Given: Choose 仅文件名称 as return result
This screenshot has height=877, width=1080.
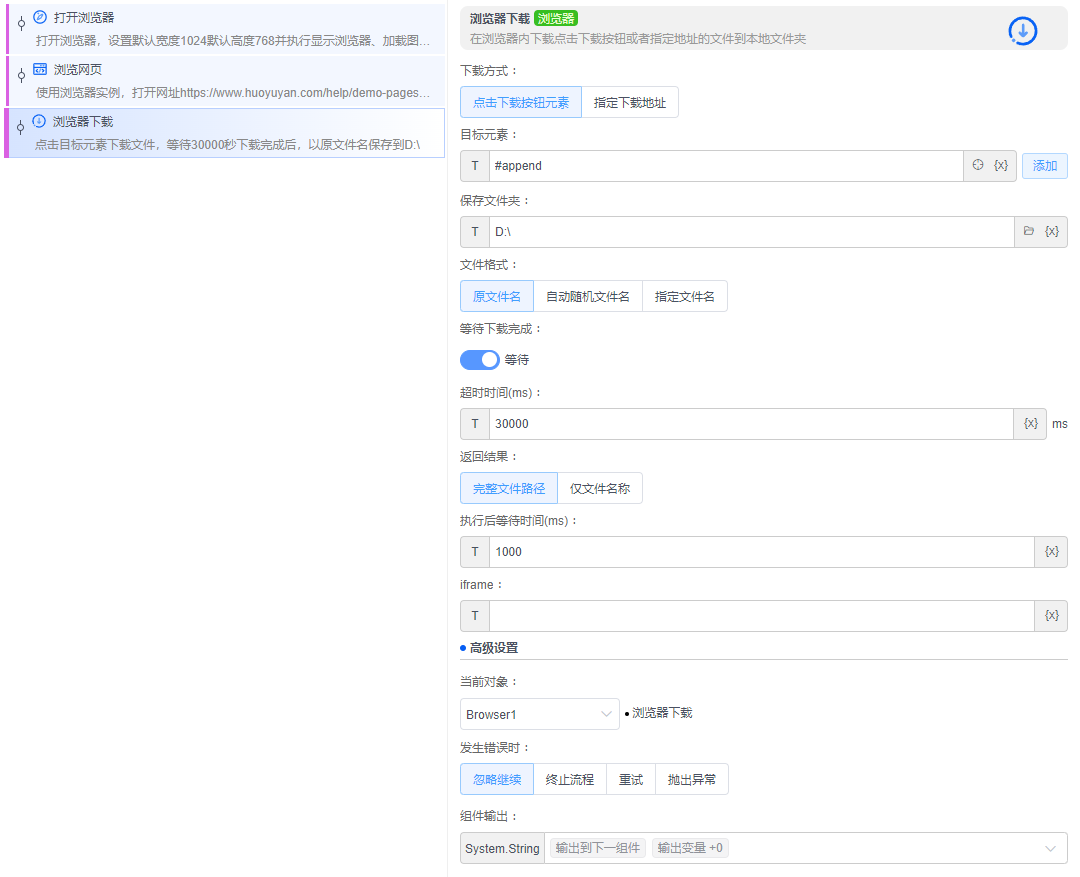Looking at the screenshot, I should tap(600, 489).
